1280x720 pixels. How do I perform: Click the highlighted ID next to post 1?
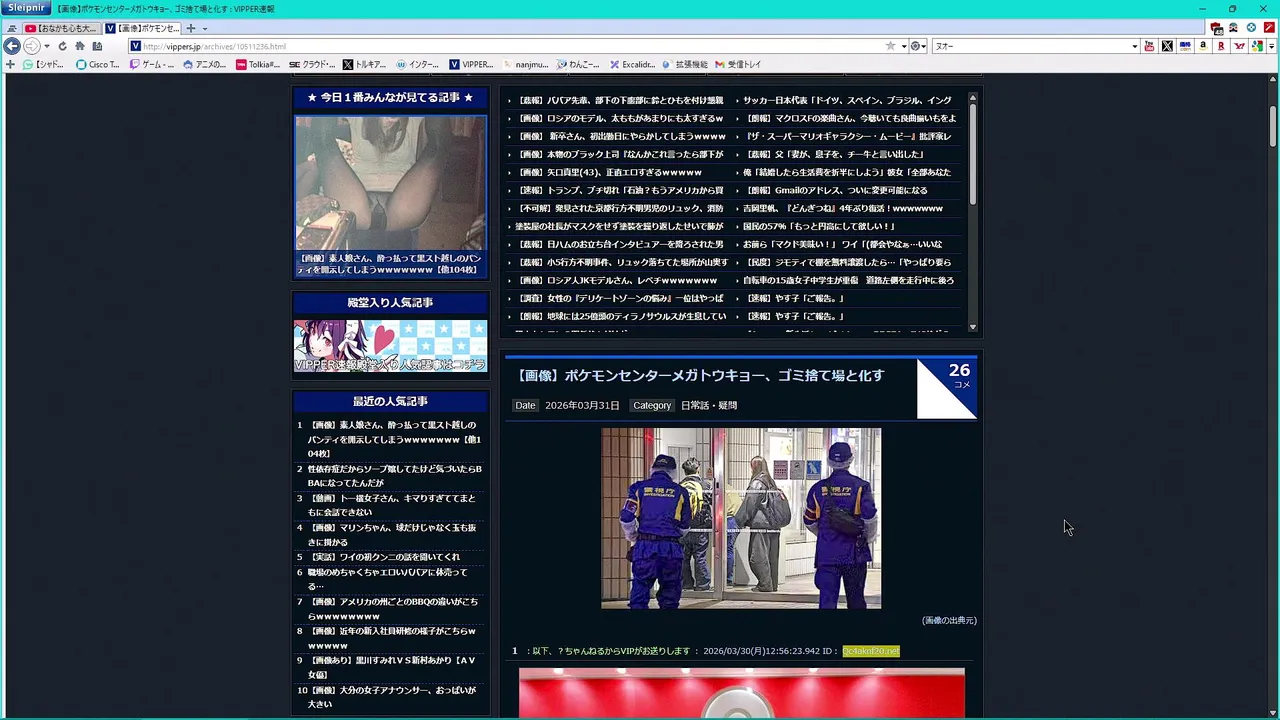870,651
